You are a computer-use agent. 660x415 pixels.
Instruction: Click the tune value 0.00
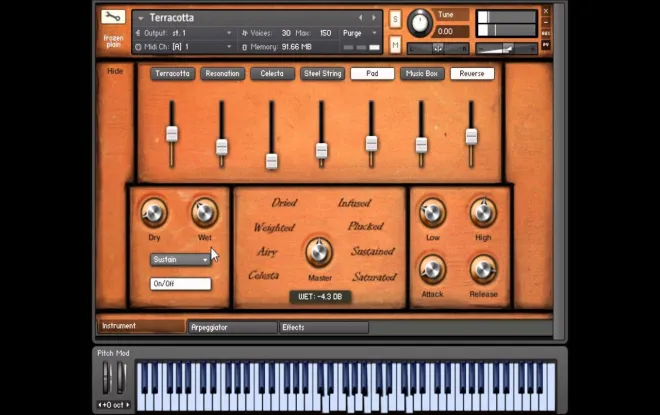click(x=451, y=32)
